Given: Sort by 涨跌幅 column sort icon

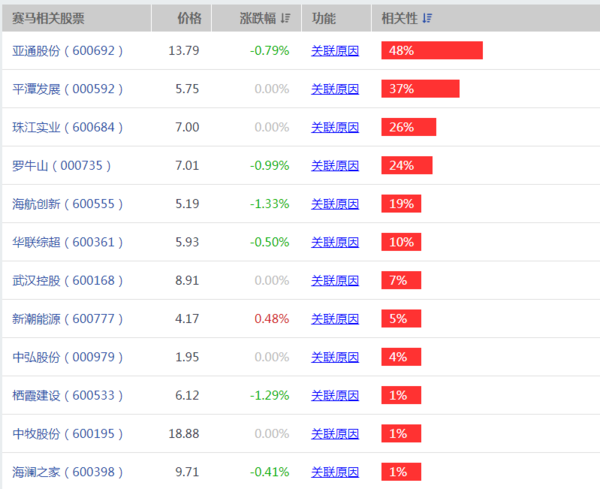Looking at the screenshot, I should (x=285, y=19).
